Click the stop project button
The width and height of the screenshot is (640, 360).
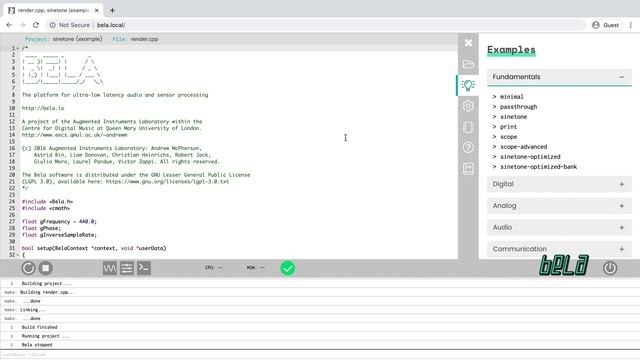click(45, 268)
